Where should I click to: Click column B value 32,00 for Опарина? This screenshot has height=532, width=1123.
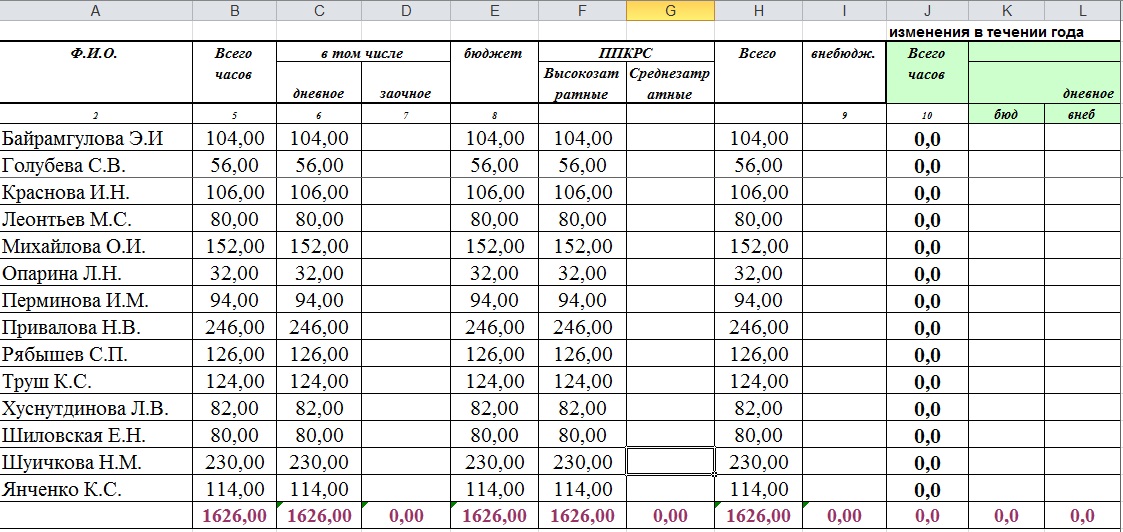pyautogui.click(x=234, y=274)
